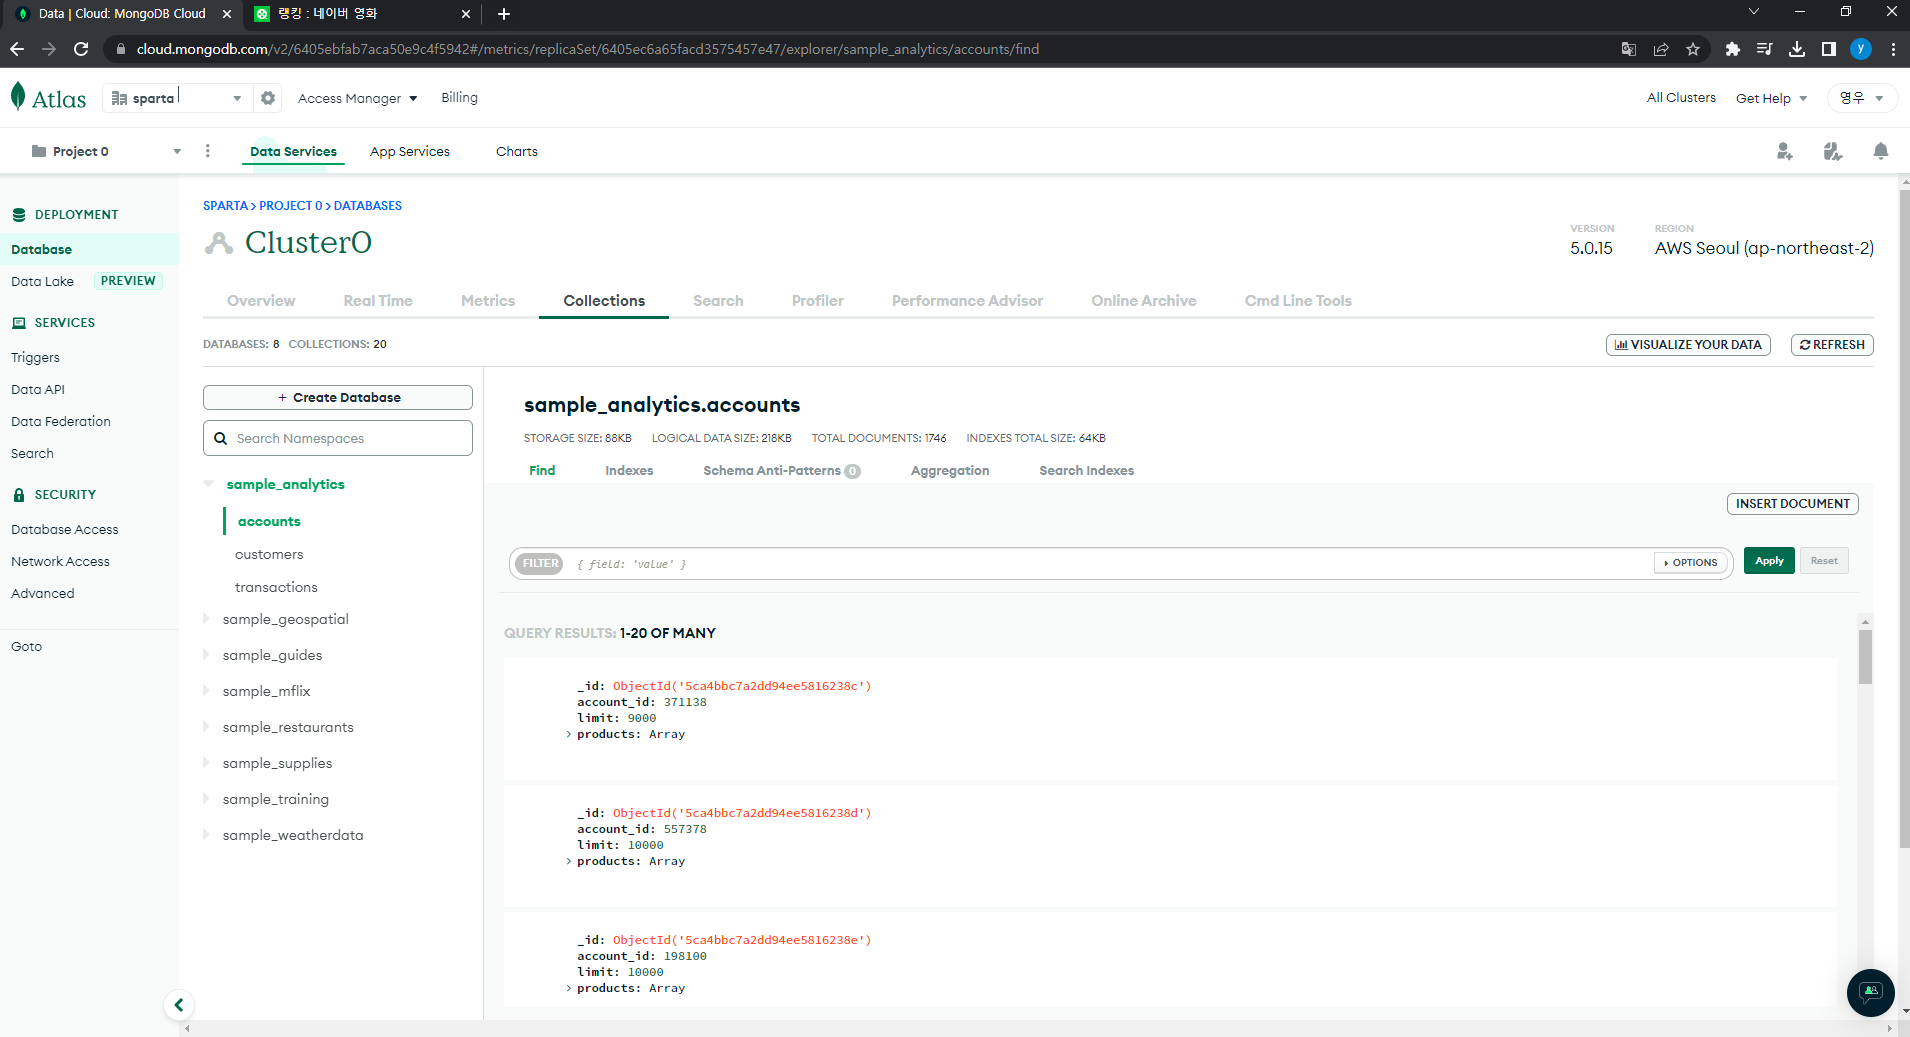Open the cluster Overview tab
This screenshot has height=1037, width=1910.
[261, 301]
